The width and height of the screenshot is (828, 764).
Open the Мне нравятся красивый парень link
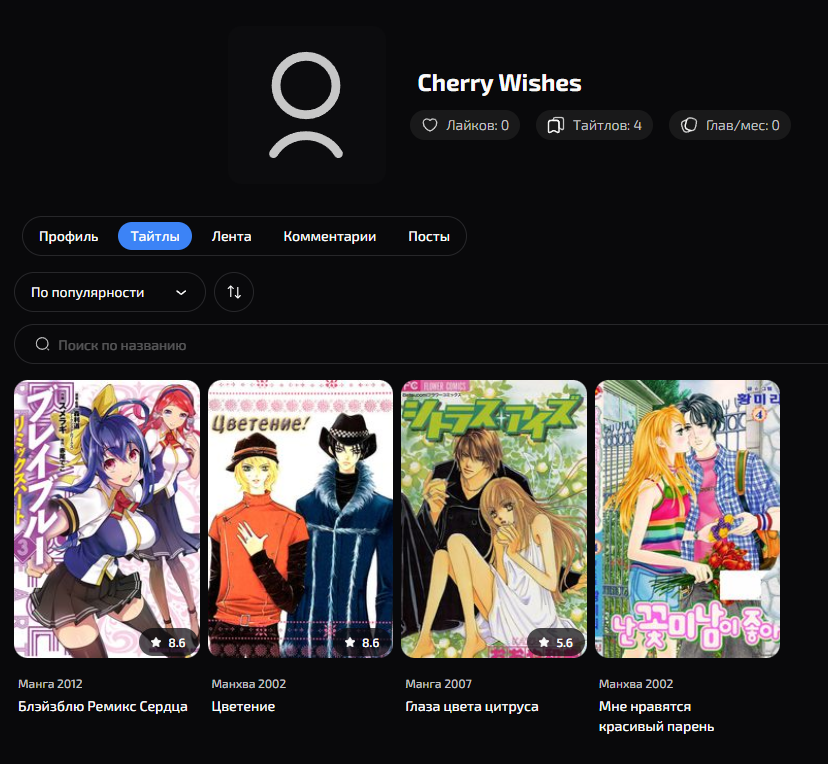656,716
